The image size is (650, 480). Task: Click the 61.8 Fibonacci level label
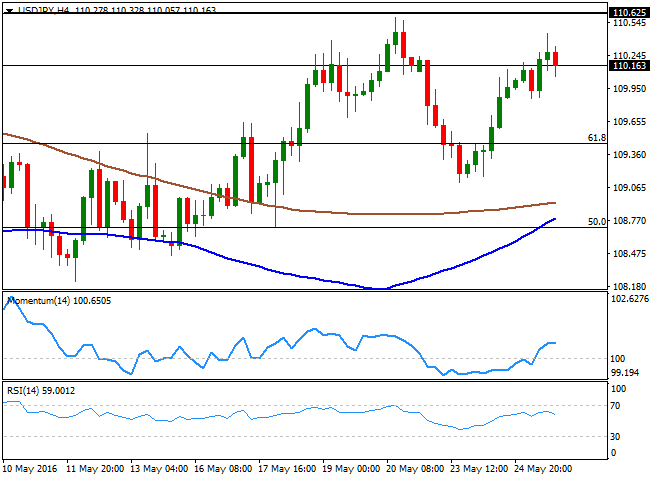[x=597, y=138]
